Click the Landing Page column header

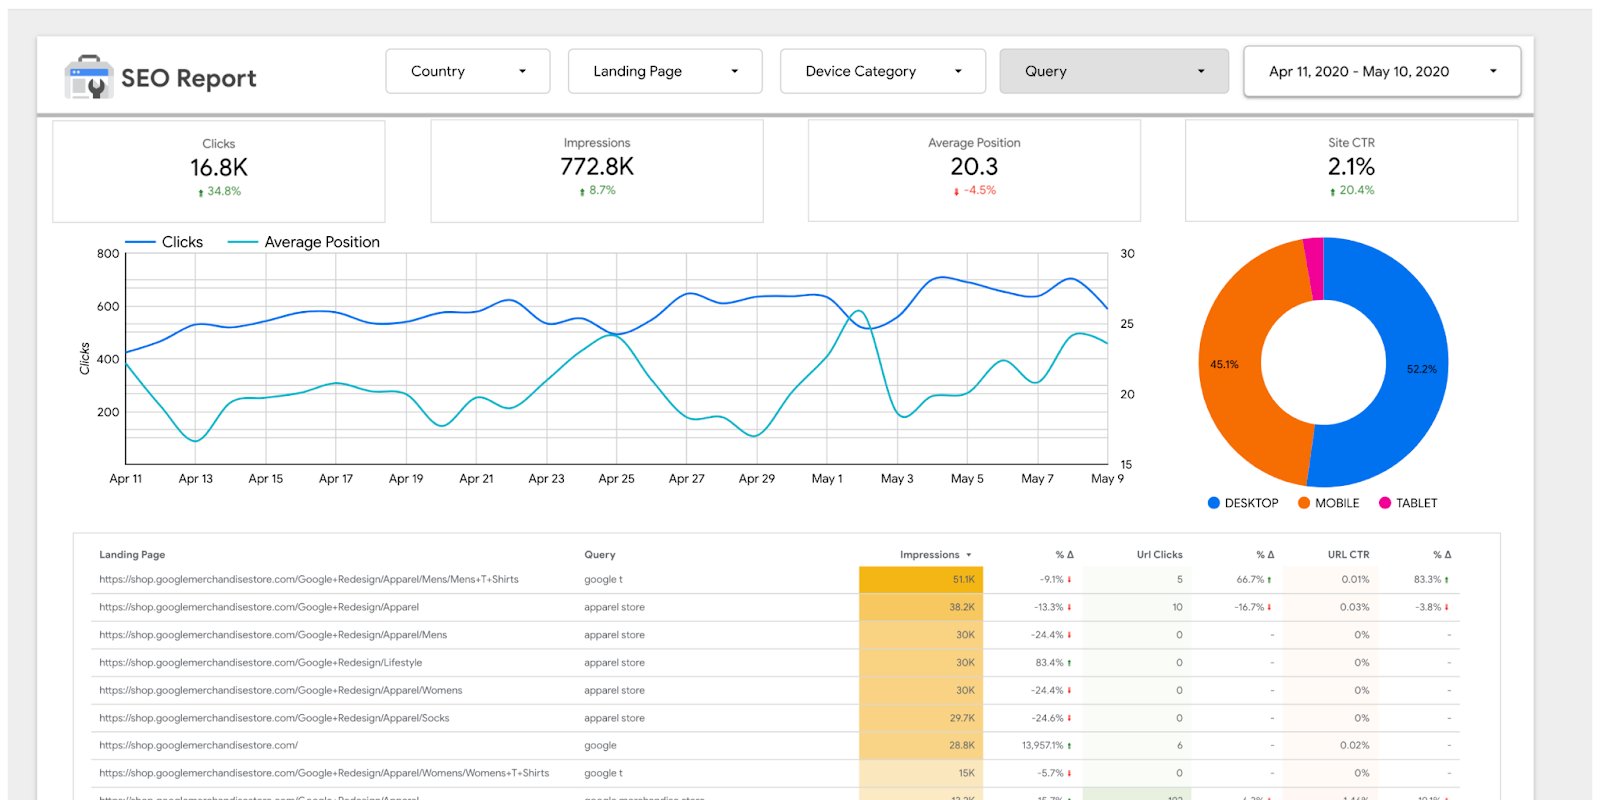pos(132,555)
